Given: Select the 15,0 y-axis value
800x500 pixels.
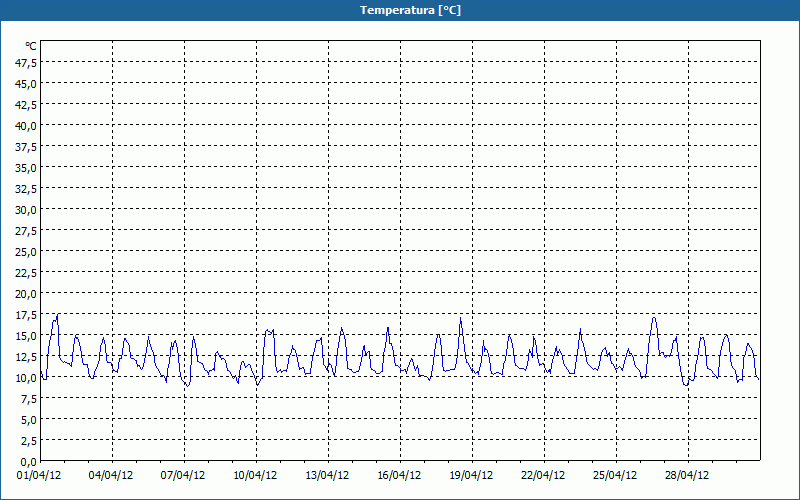Looking at the screenshot, I should coord(26,336).
